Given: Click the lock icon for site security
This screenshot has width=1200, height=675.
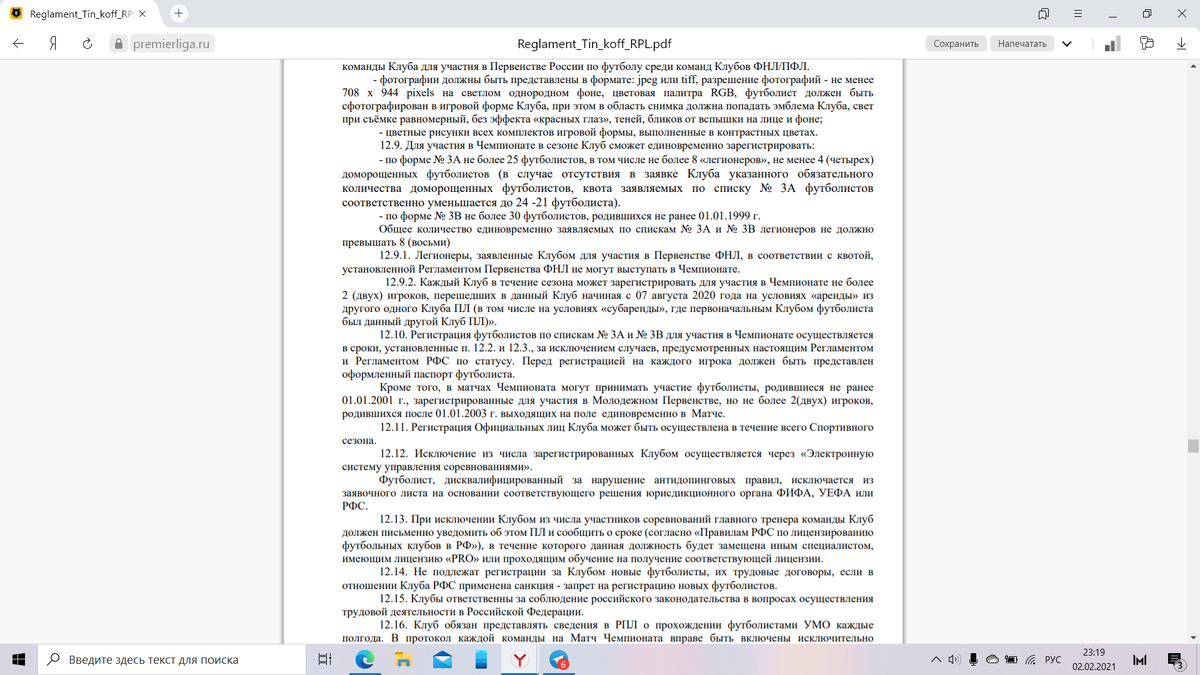Looking at the screenshot, I should tap(119, 44).
